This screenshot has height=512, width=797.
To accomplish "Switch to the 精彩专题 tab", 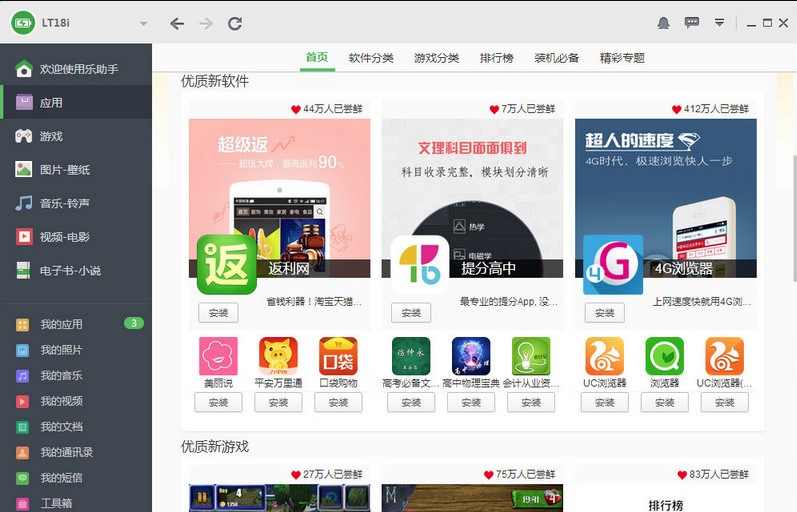I will coord(622,58).
